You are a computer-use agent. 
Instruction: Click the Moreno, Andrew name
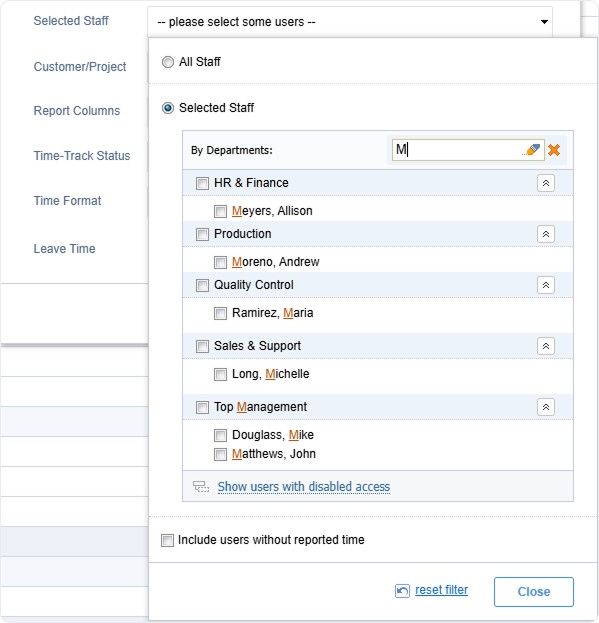click(276, 261)
